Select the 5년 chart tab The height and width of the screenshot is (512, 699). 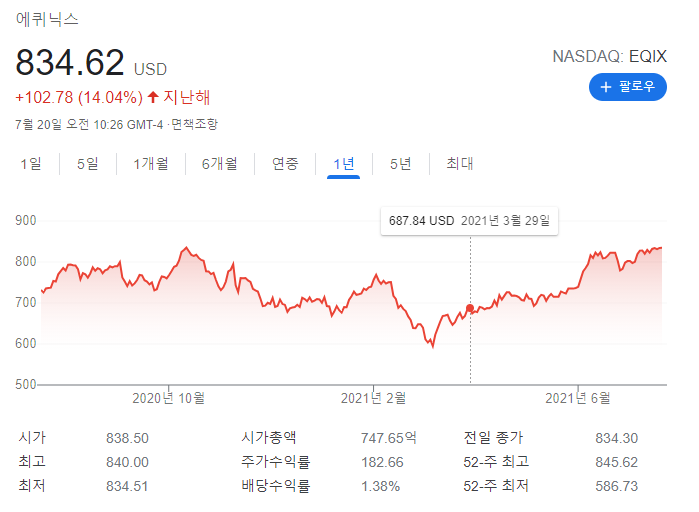(401, 164)
